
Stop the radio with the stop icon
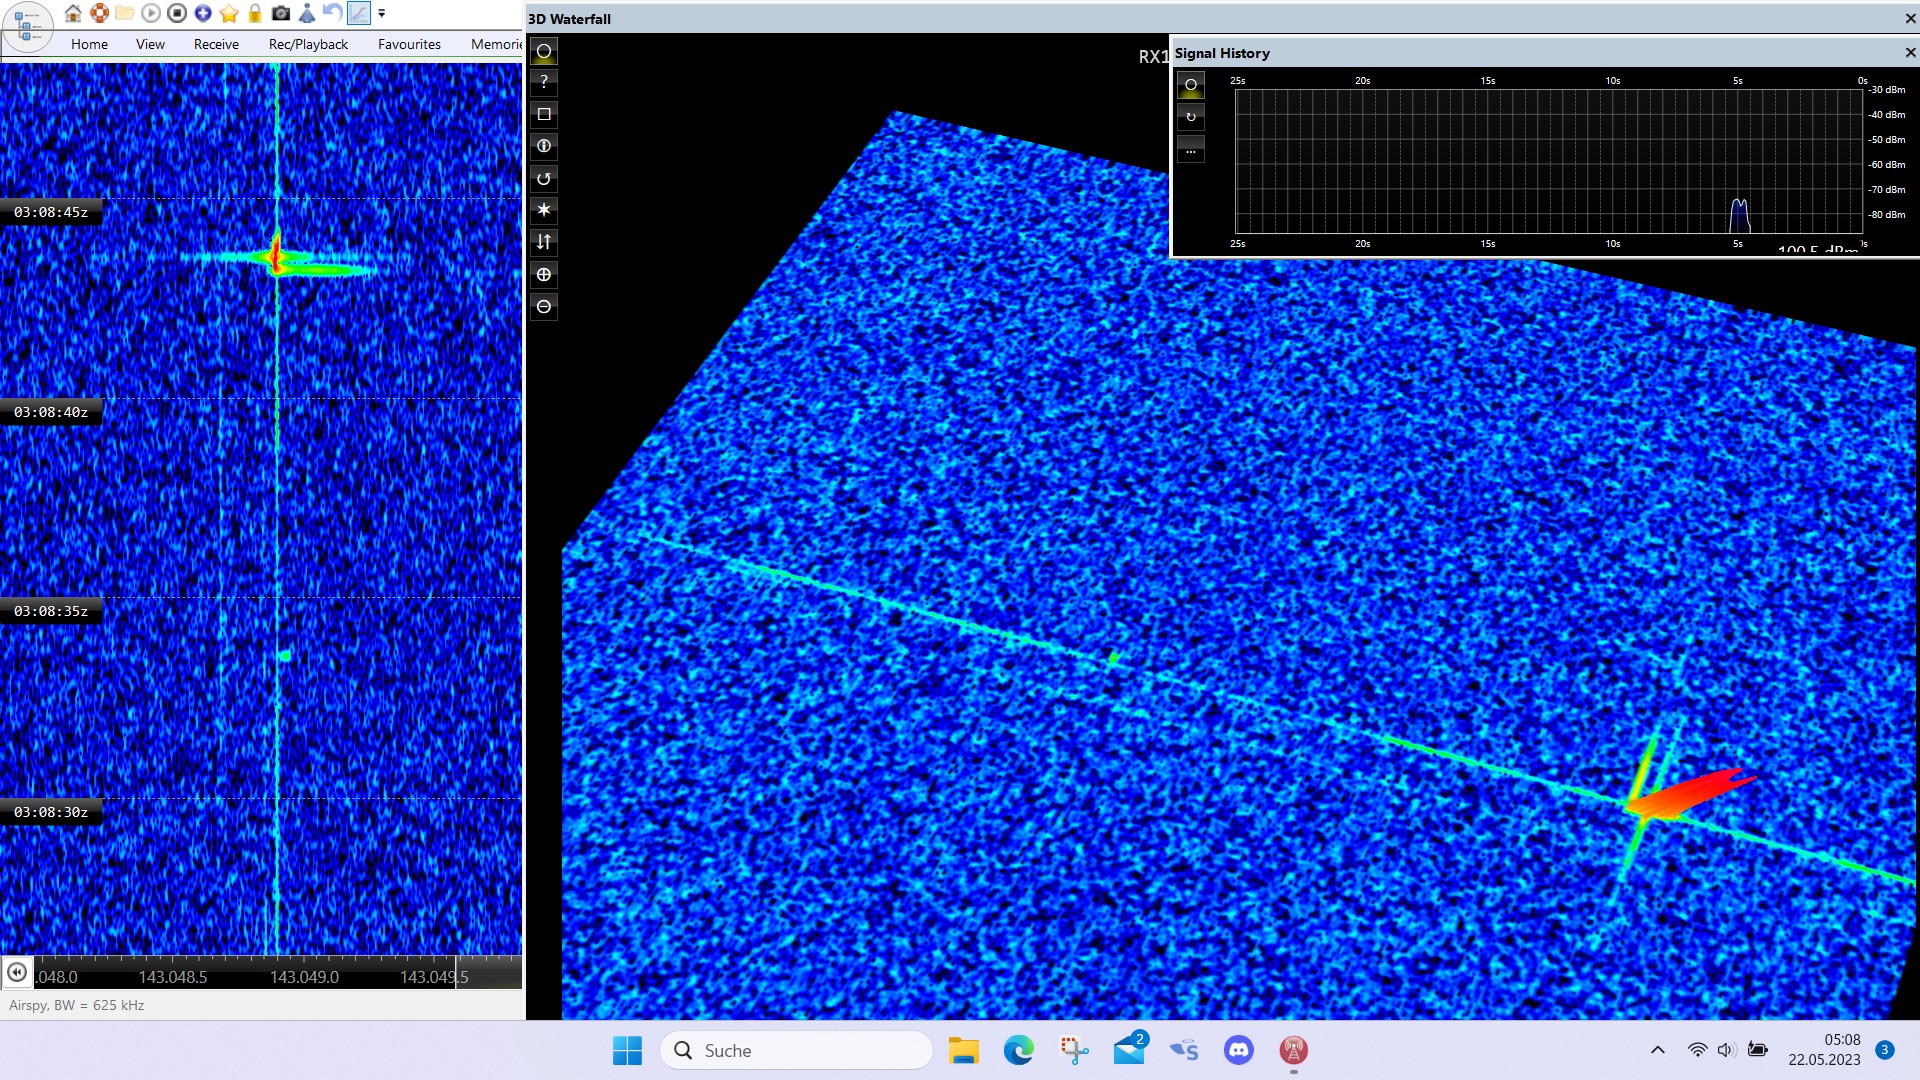pos(177,13)
